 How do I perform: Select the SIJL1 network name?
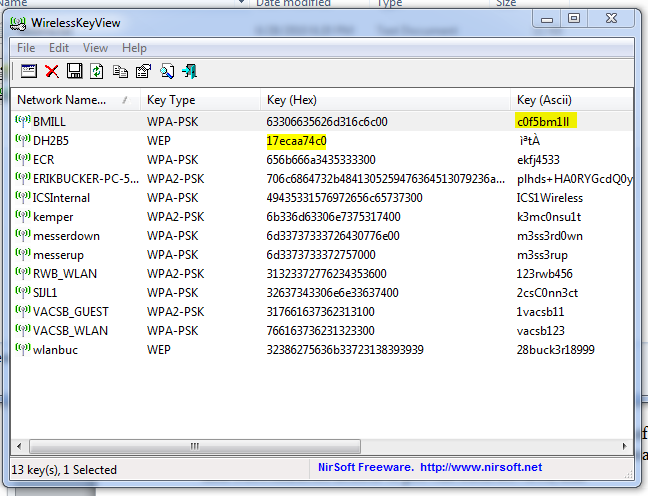click(x=45, y=293)
